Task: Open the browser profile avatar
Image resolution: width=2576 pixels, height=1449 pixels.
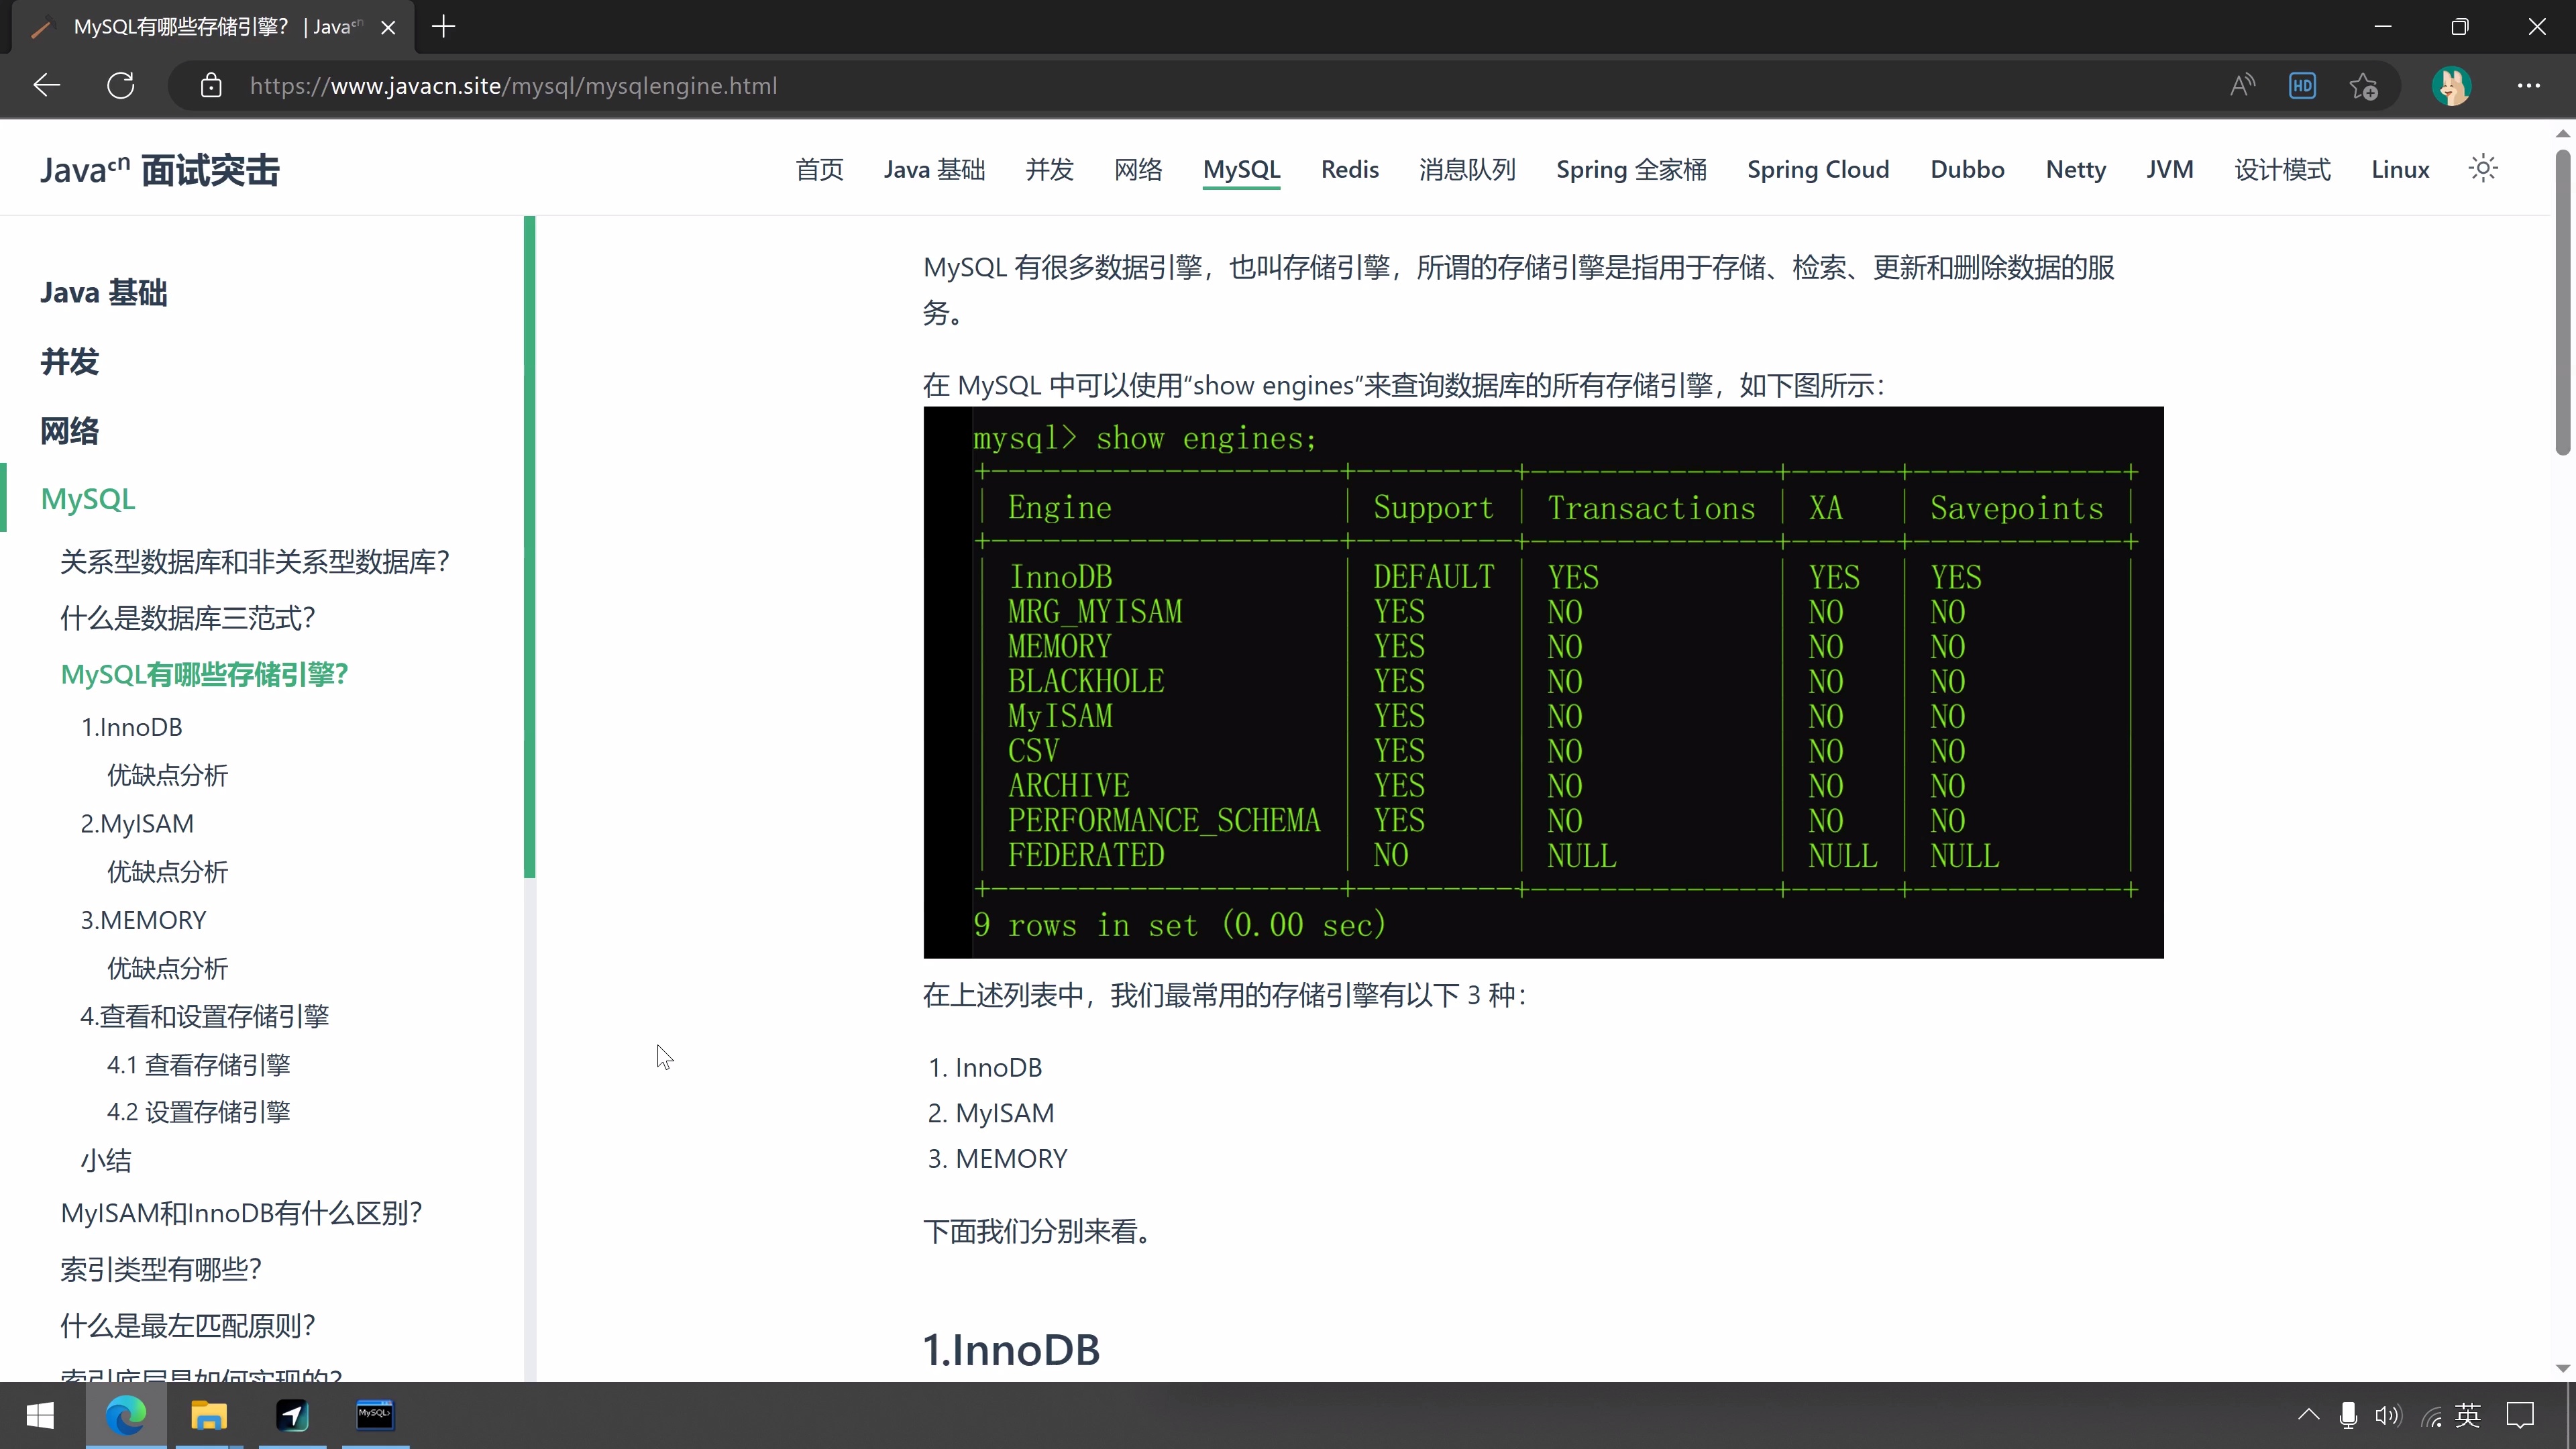Action: 2451,86
